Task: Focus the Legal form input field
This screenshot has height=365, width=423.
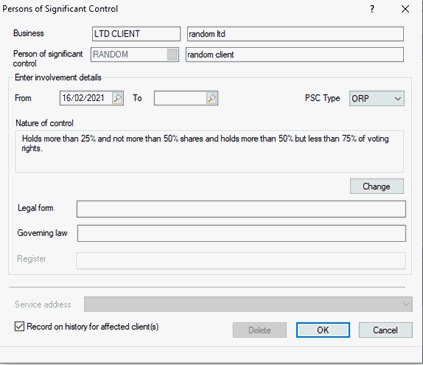Action: pos(241,209)
